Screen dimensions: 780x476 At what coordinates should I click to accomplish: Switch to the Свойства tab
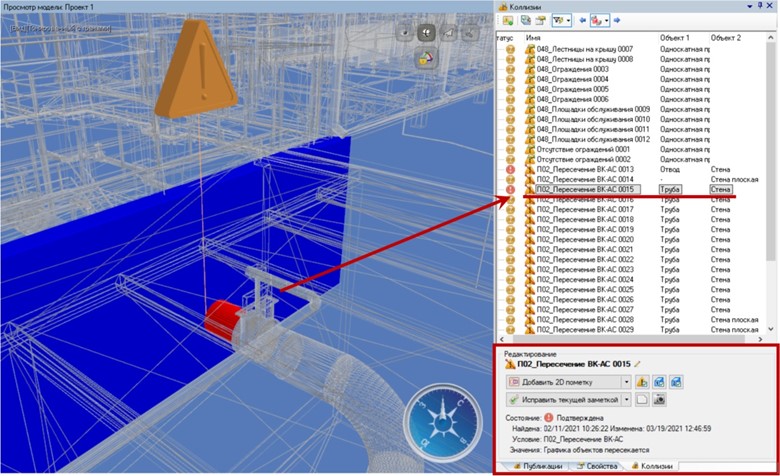[599, 466]
